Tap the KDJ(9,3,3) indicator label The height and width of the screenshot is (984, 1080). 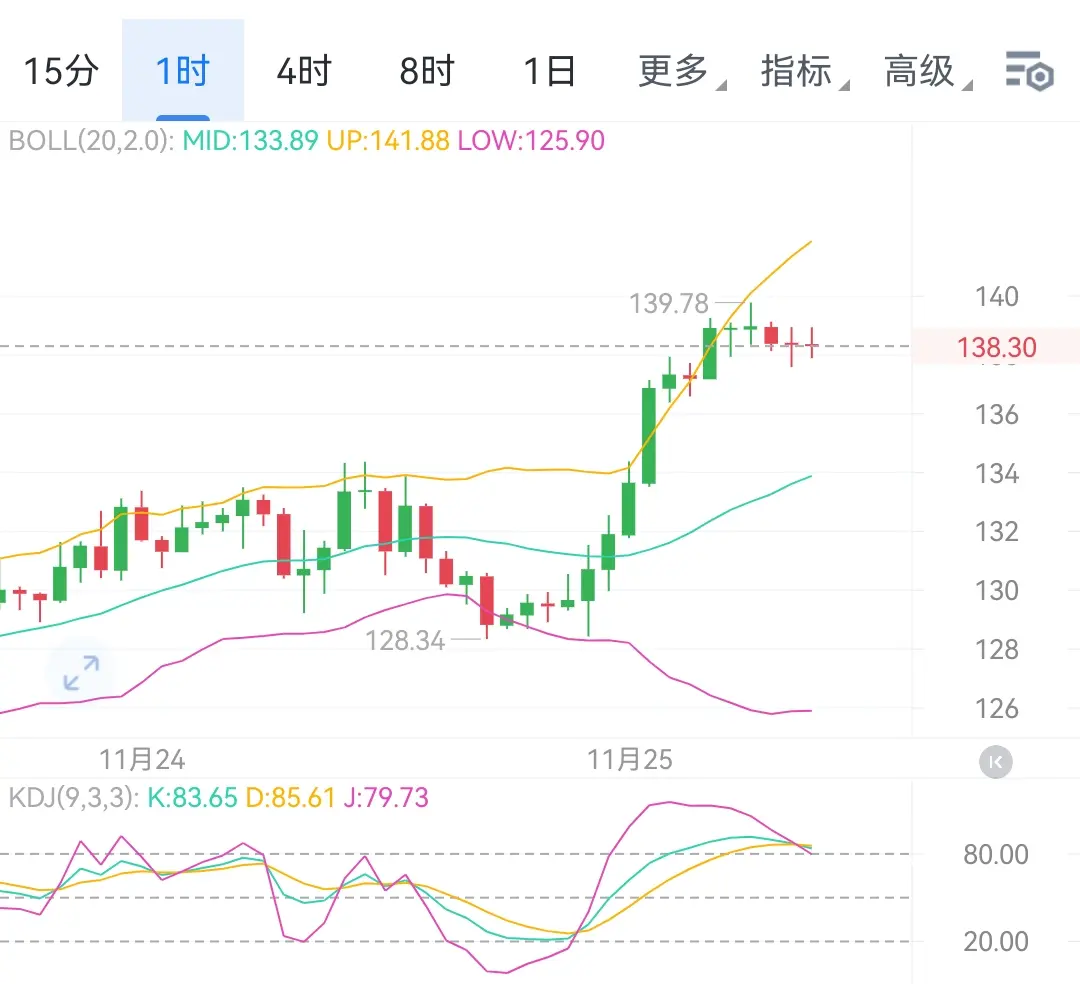(x=74, y=797)
